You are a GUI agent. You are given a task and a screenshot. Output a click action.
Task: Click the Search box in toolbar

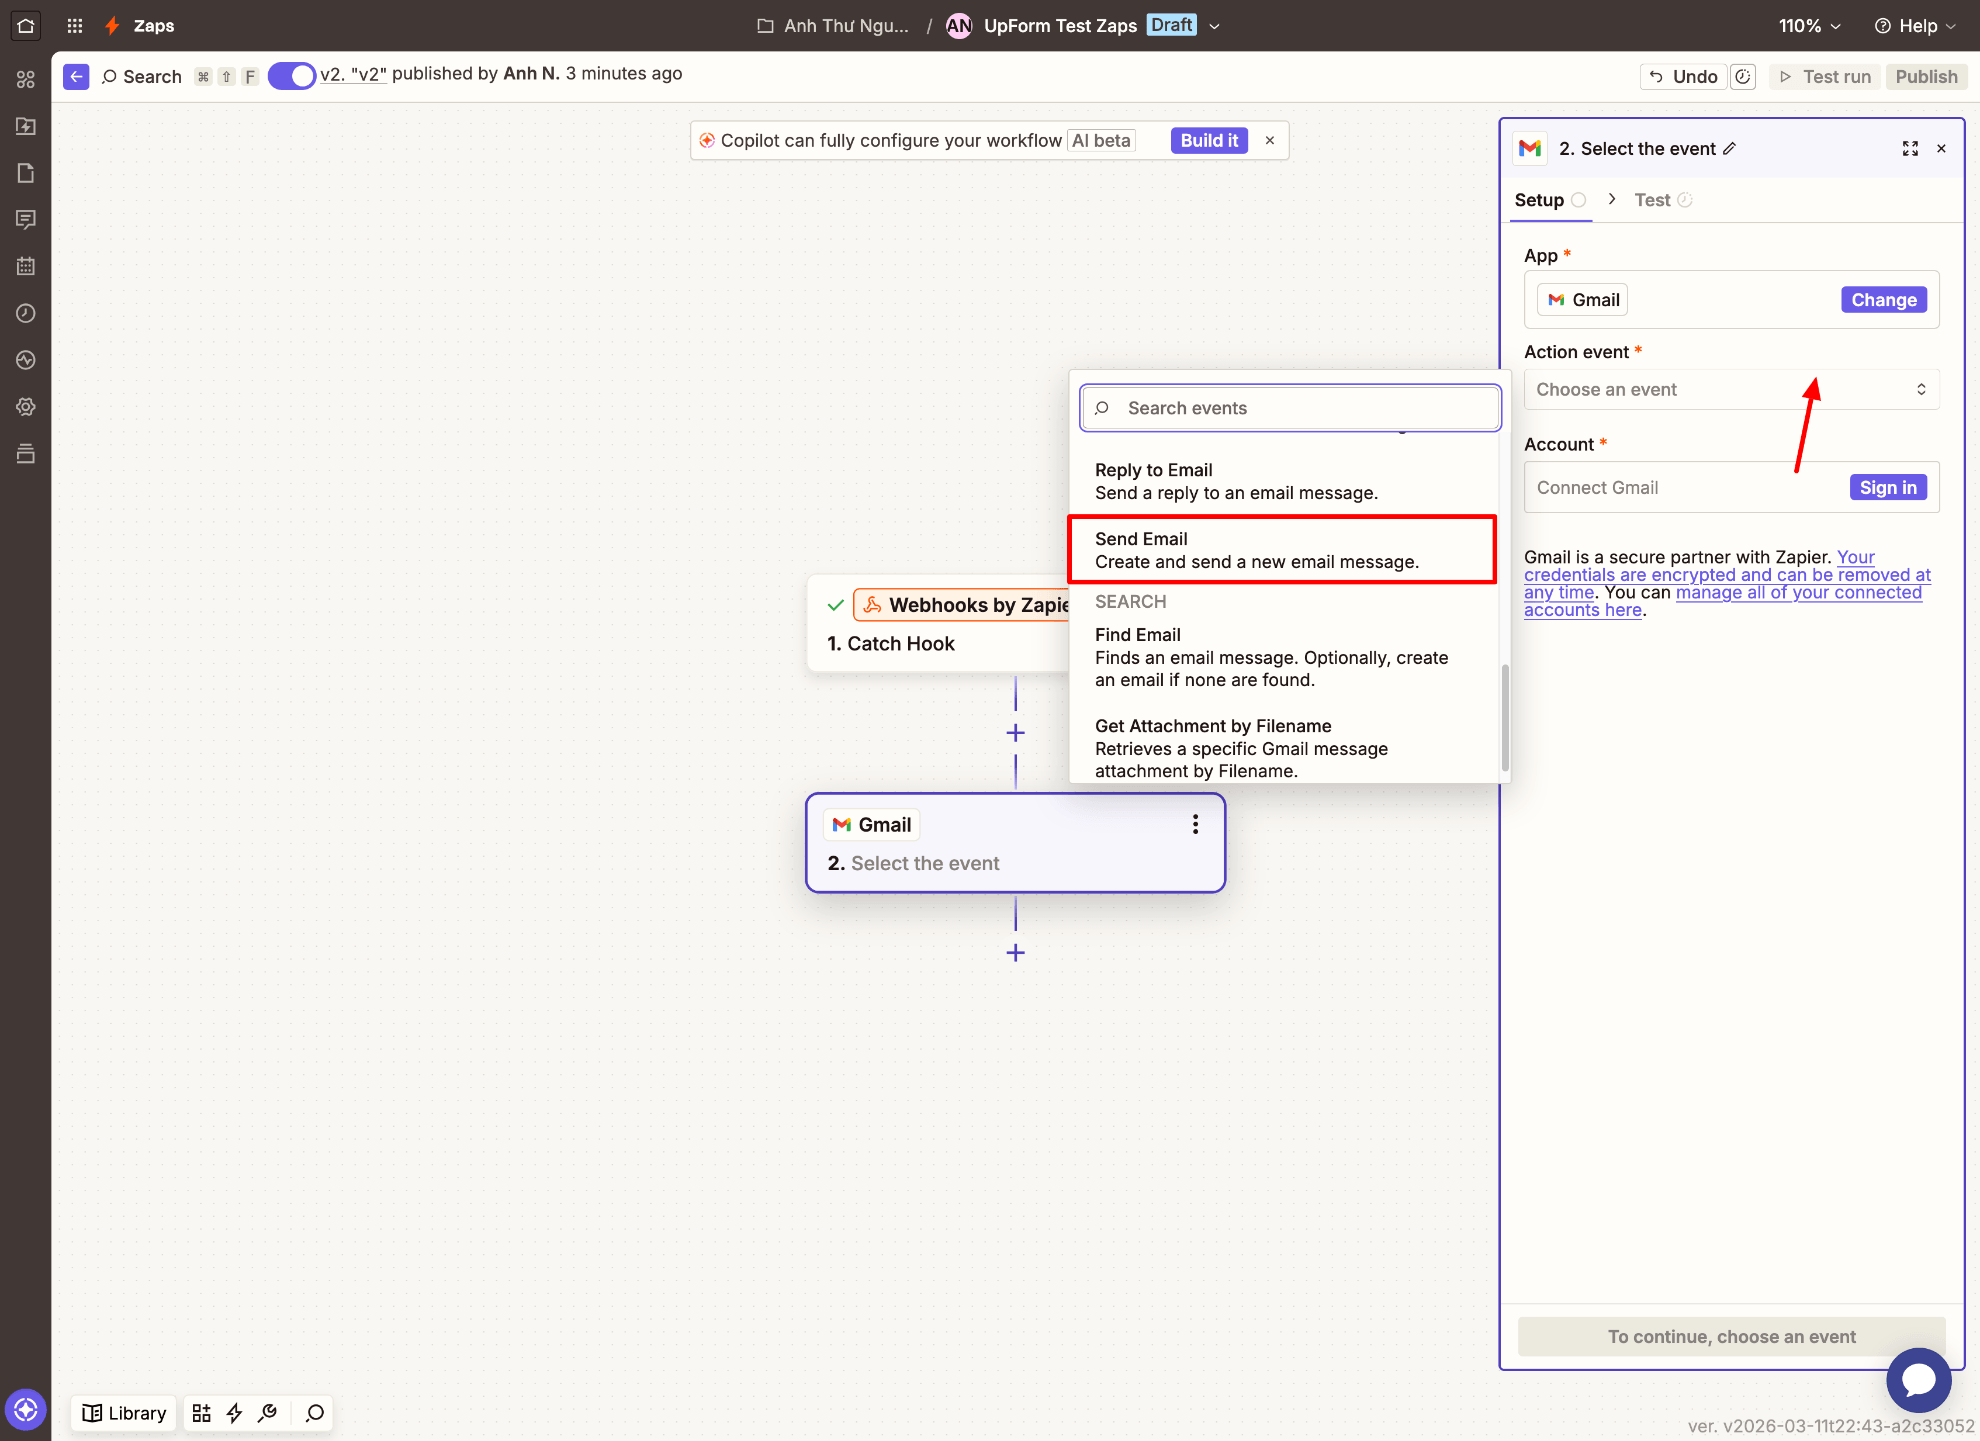(x=141, y=77)
